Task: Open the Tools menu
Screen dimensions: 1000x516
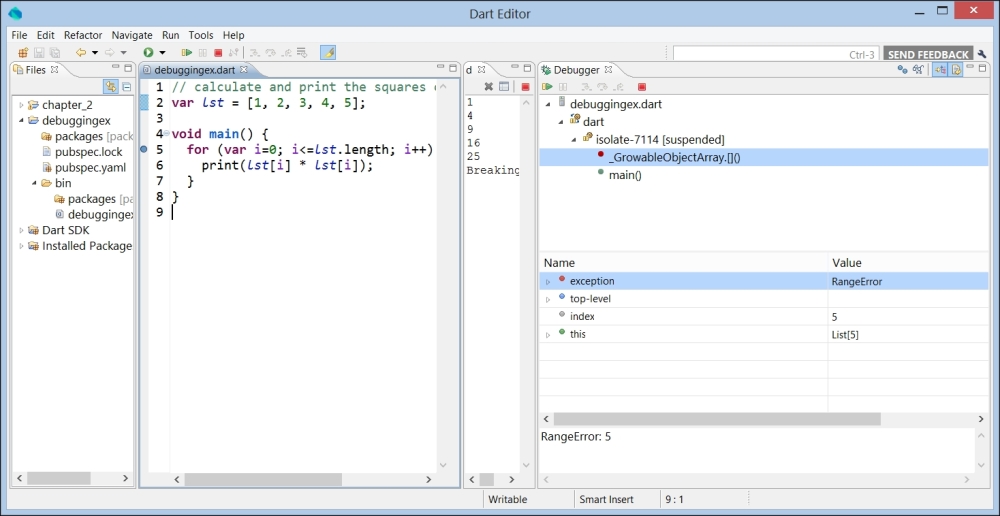Action: [201, 35]
